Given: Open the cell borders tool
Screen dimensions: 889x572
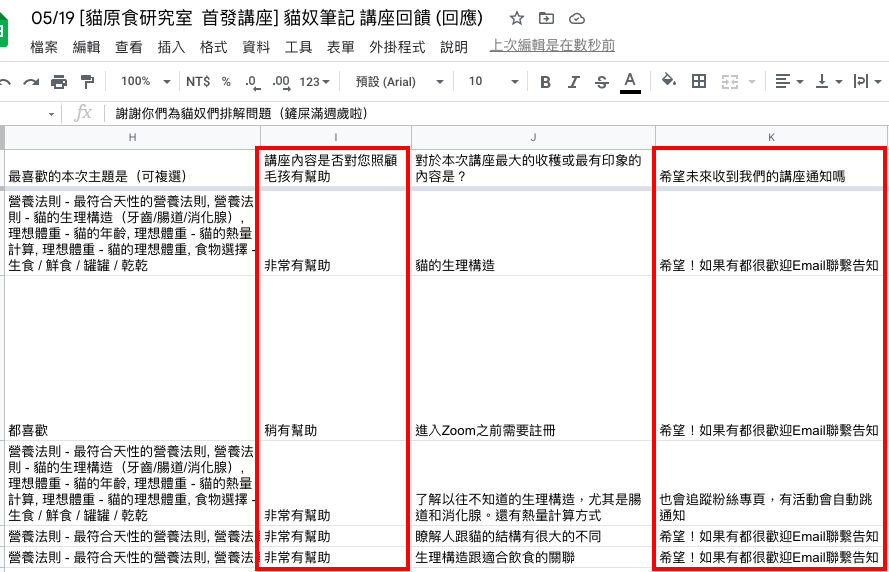Looking at the screenshot, I should [x=699, y=81].
